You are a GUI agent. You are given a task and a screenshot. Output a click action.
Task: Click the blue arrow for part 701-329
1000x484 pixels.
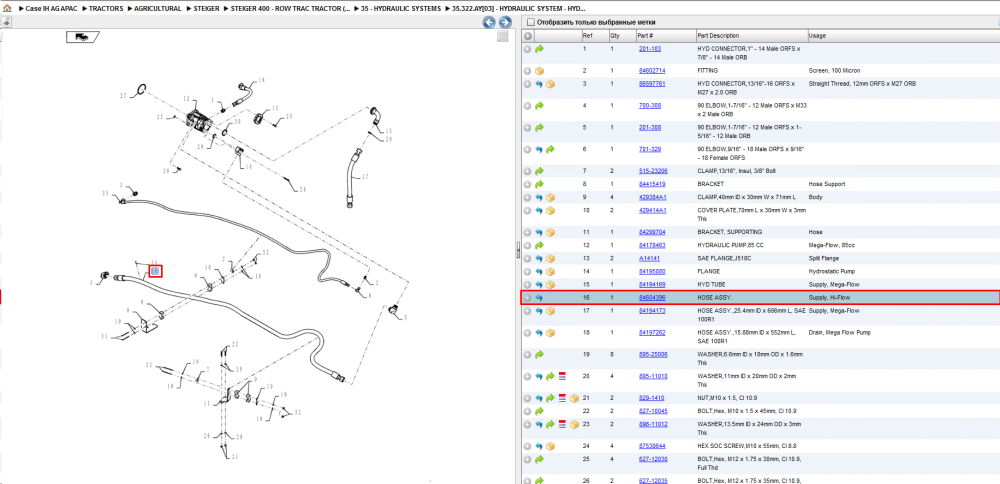(539, 149)
